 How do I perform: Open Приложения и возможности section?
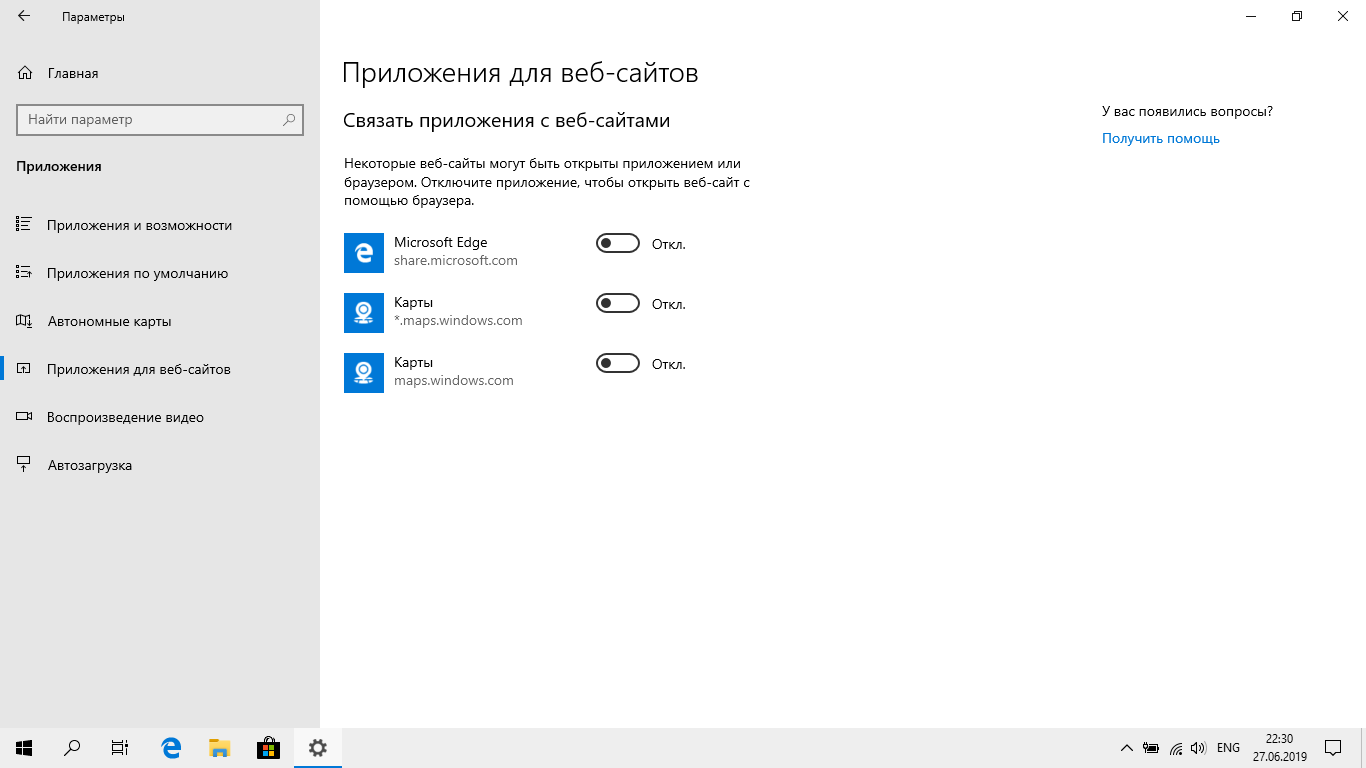139,225
